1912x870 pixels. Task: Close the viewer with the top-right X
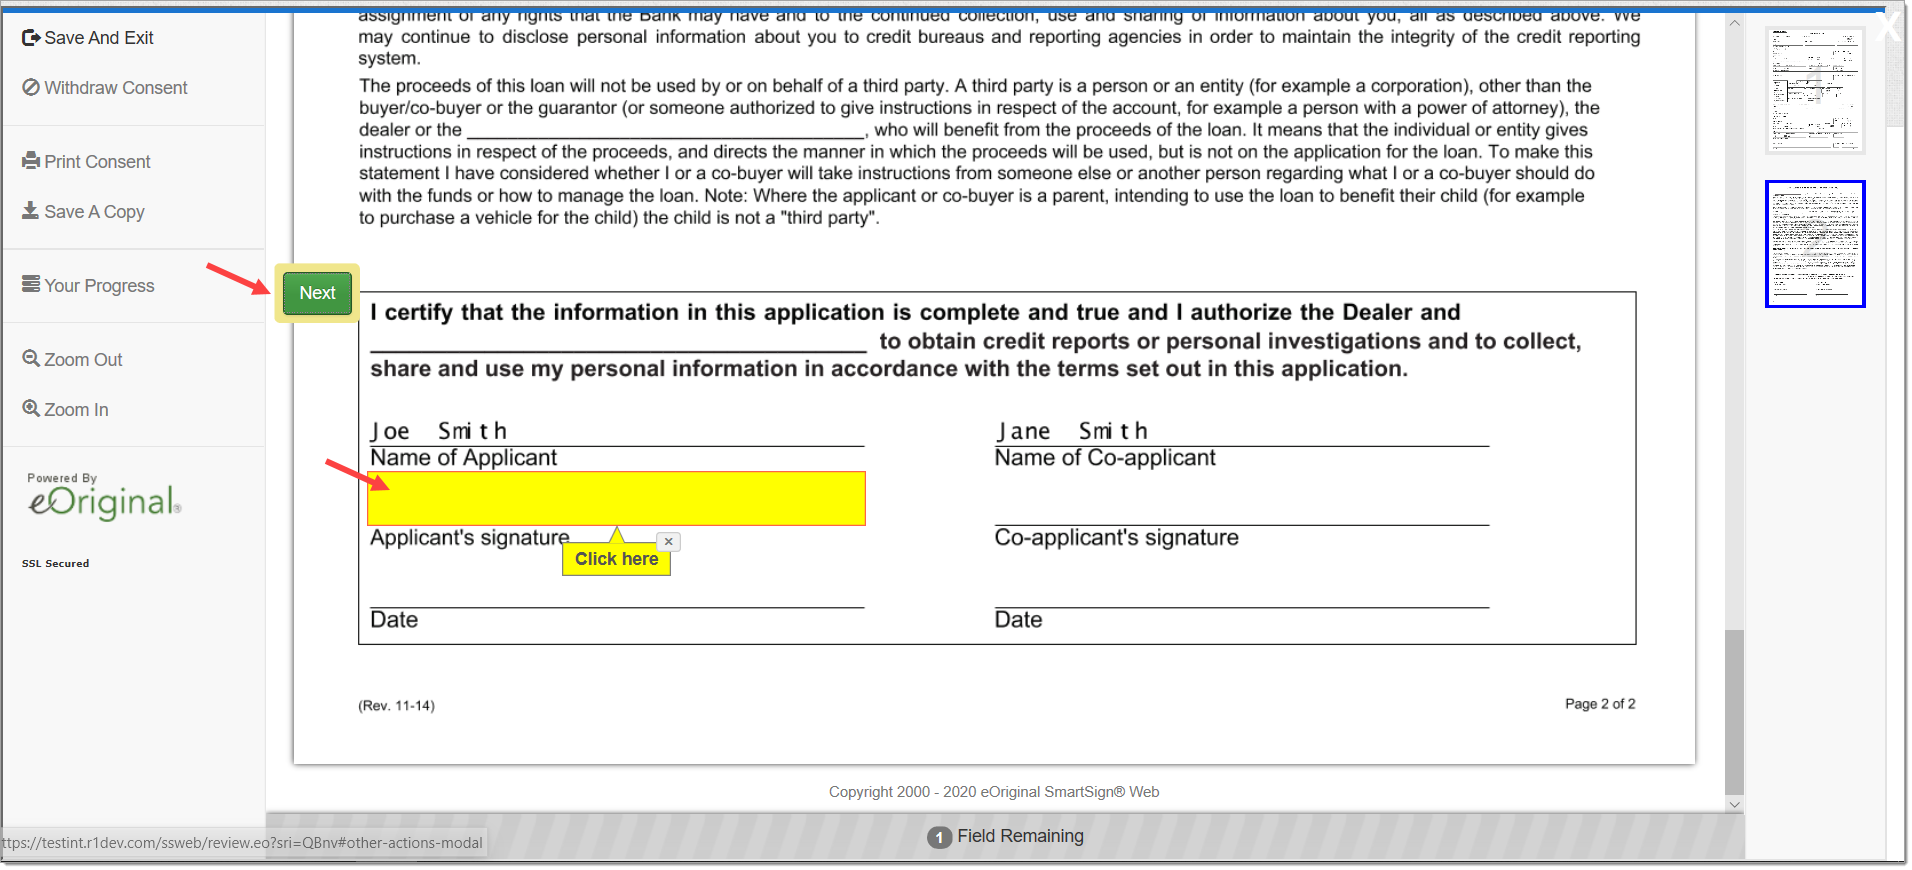(1889, 26)
